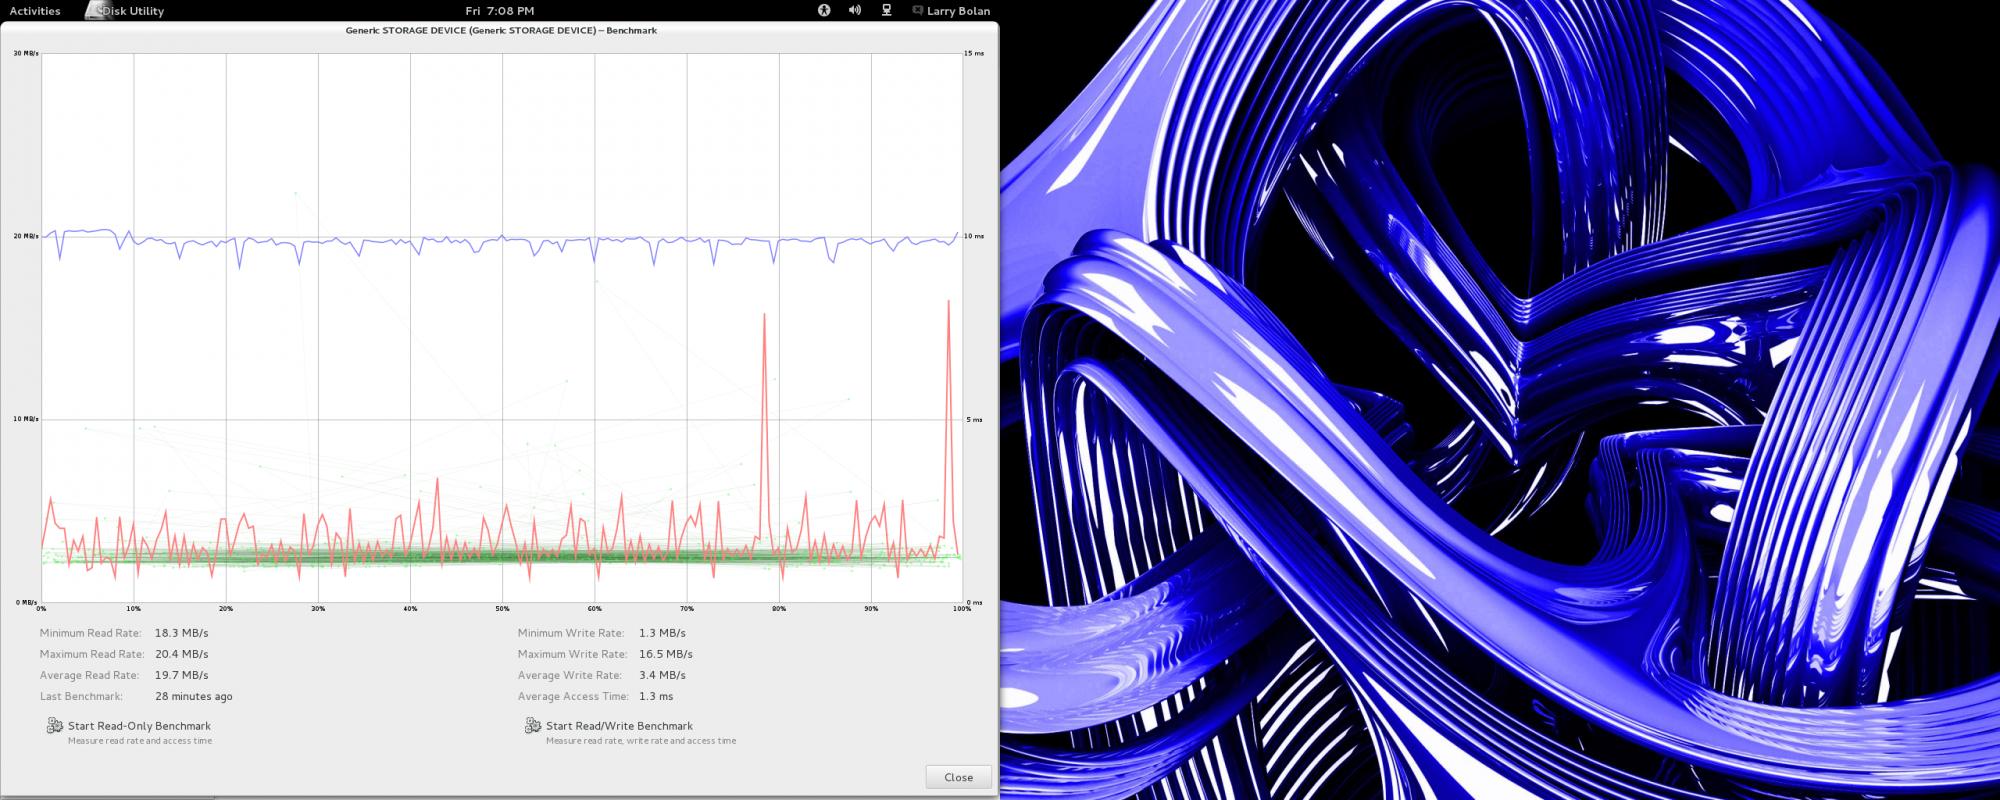
Task: Click the volume speaker icon
Action: click(x=855, y=10)
